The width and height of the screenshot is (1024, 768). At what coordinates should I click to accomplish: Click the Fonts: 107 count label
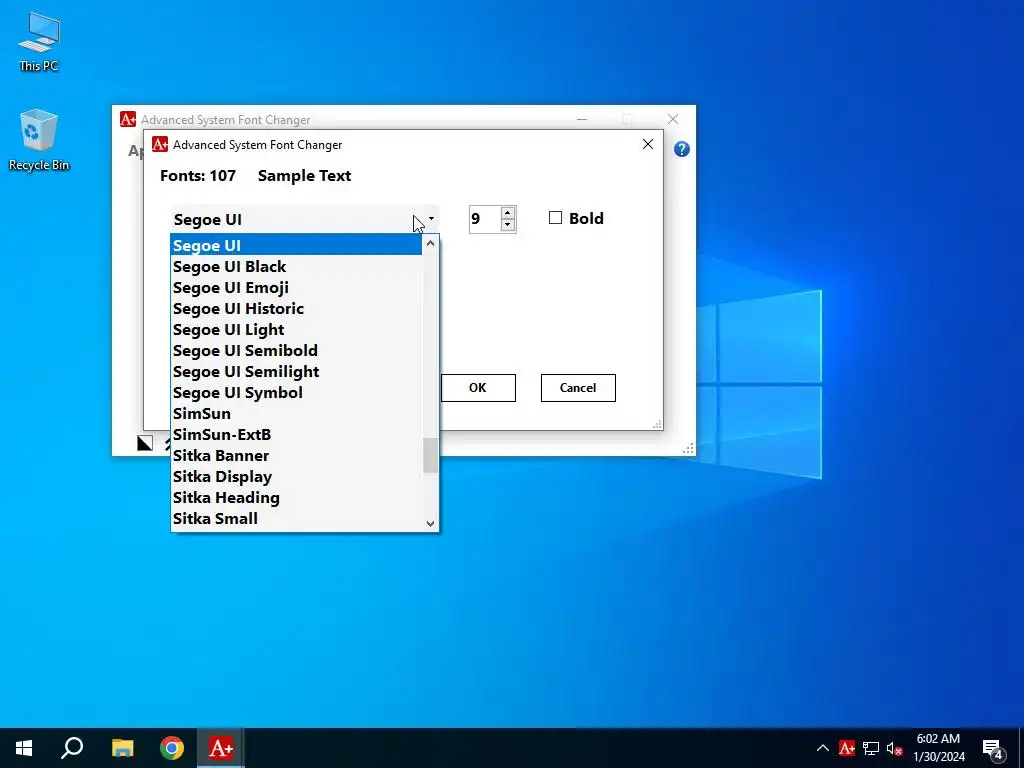point(198,176)
